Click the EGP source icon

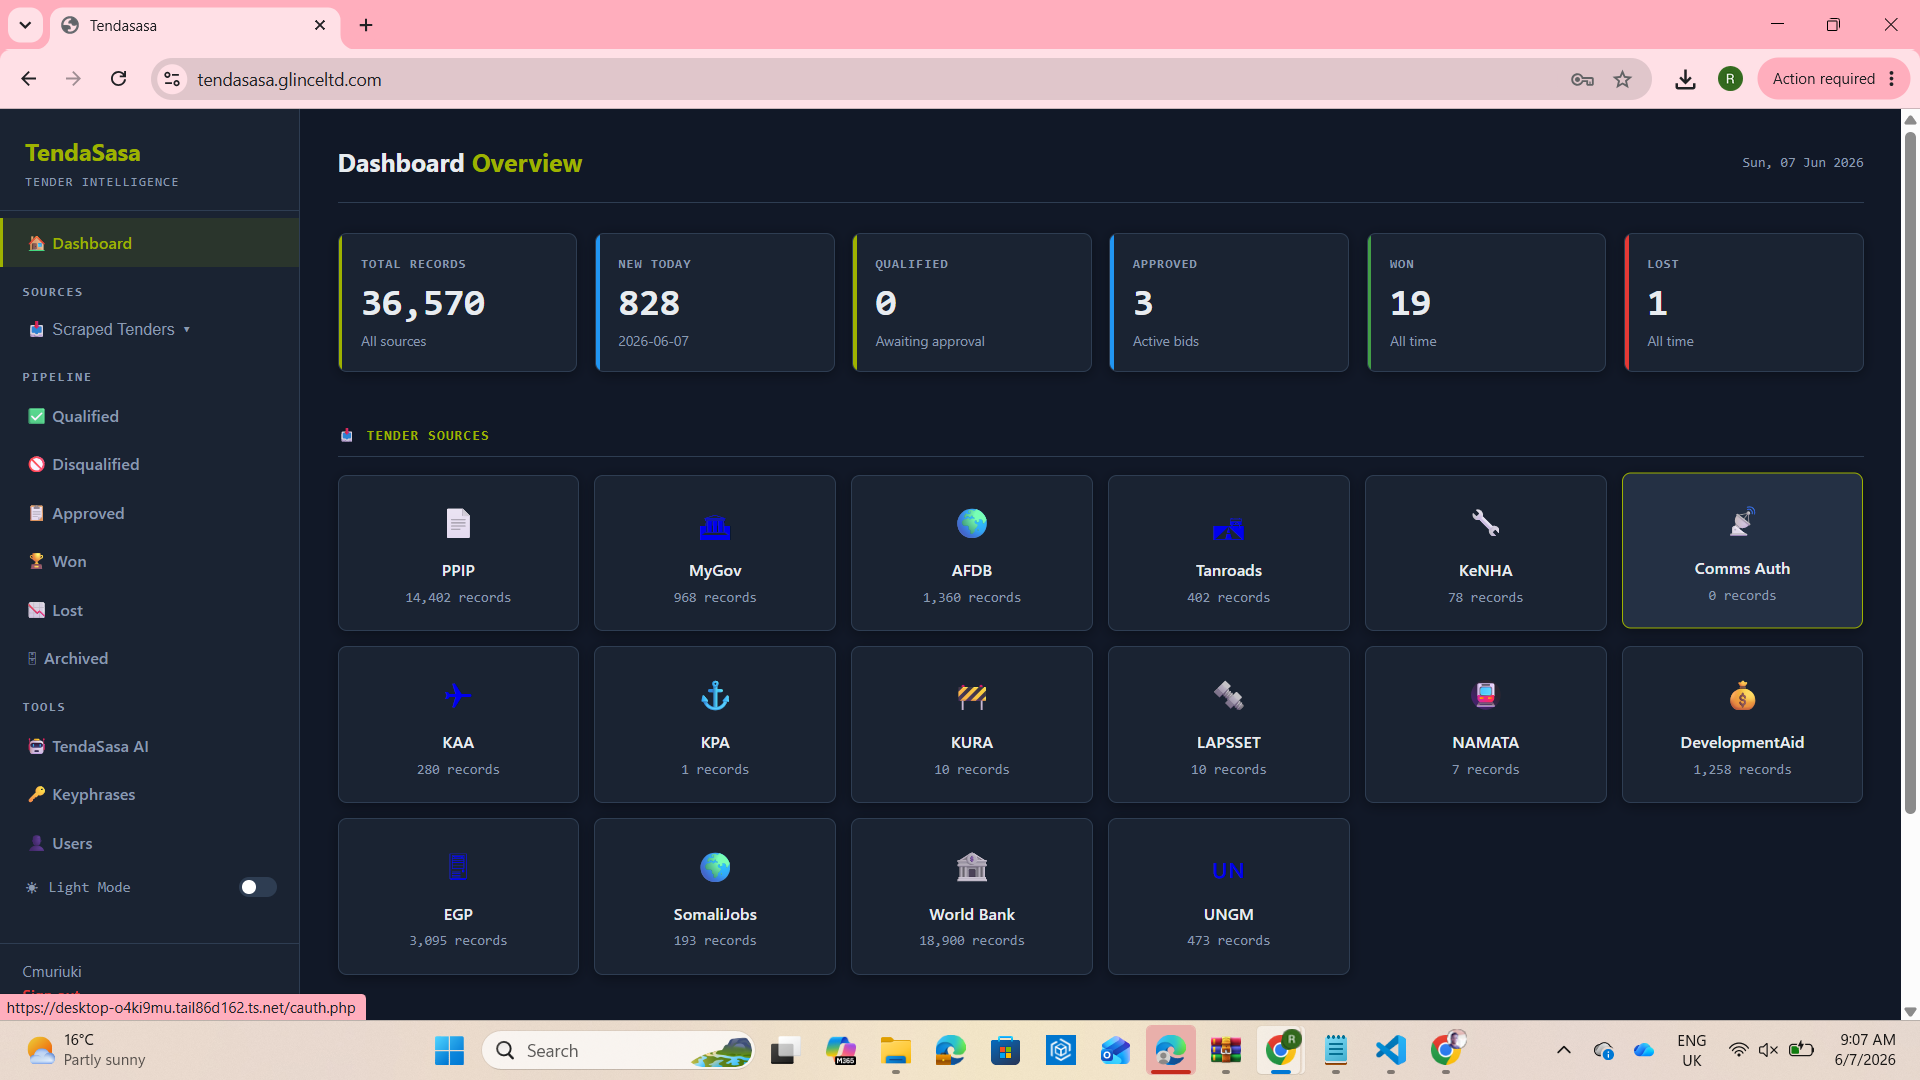pyautogui.click(x=458, y=867)
